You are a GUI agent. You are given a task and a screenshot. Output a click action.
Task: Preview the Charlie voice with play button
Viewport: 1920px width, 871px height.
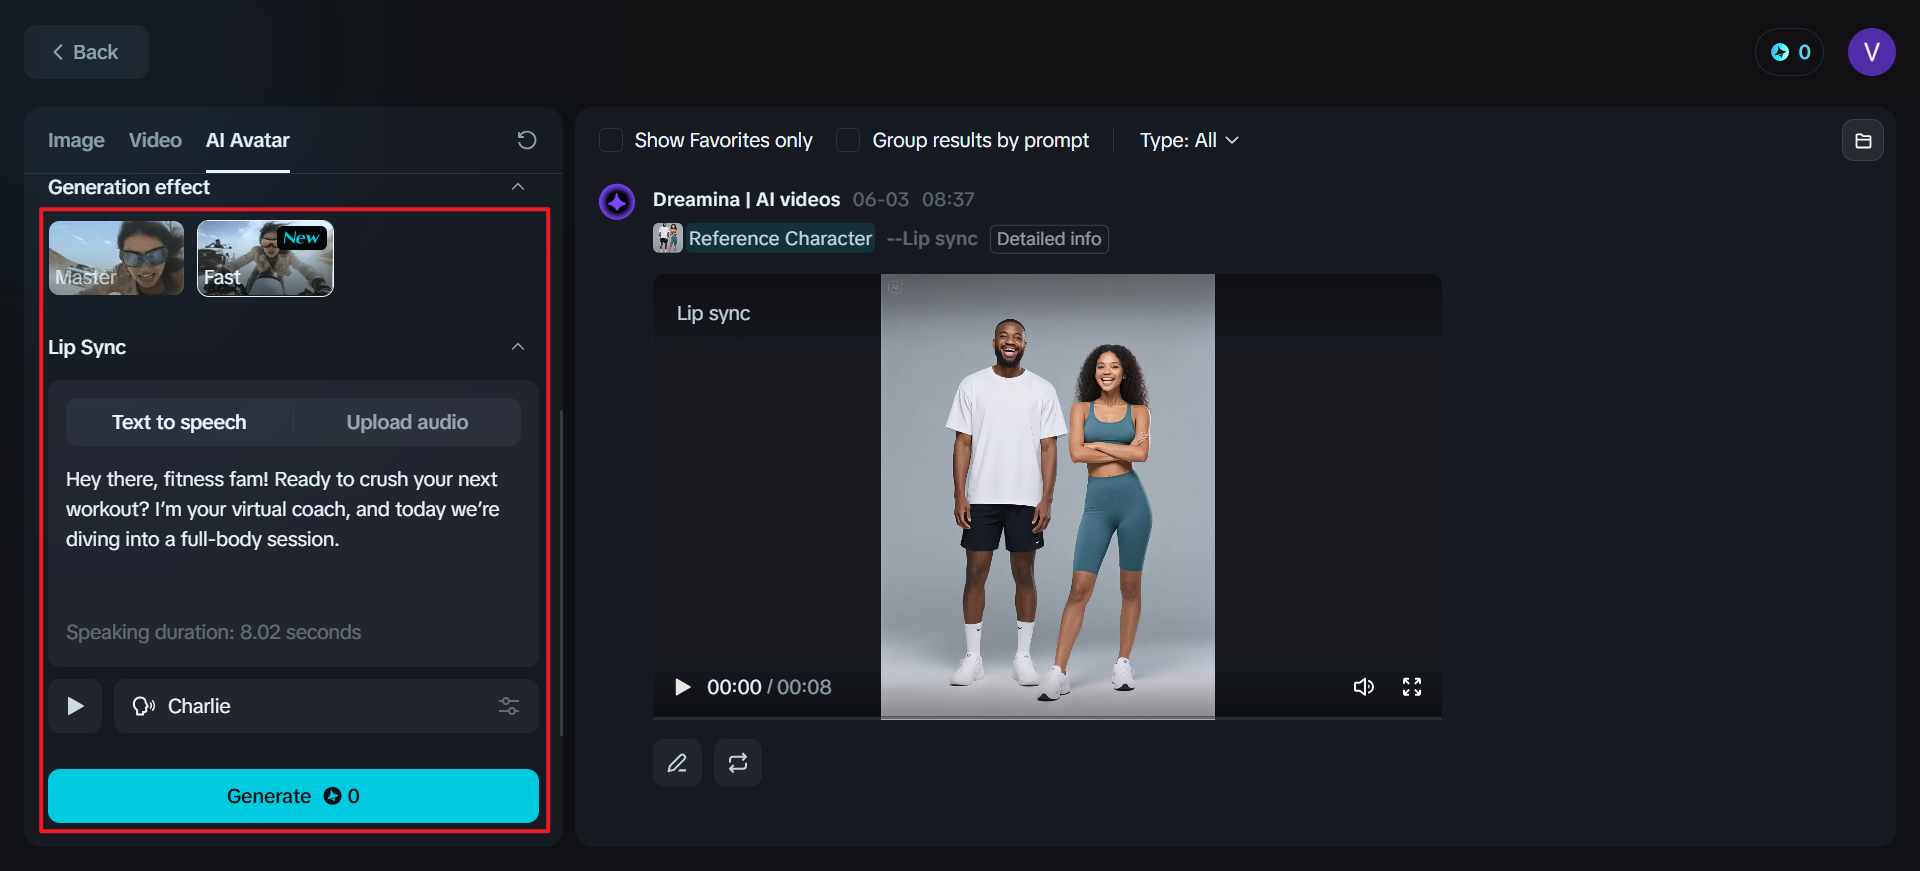pyautogui.click(x=75, y=706)
